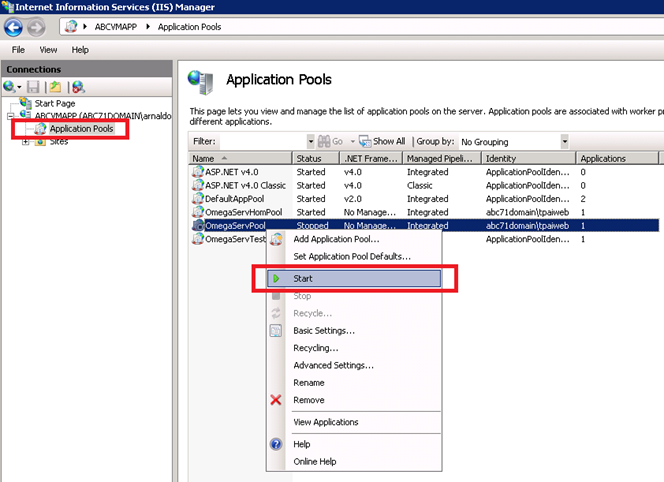
Task: Click the Basic Settings menu icon
Action: 276,330
